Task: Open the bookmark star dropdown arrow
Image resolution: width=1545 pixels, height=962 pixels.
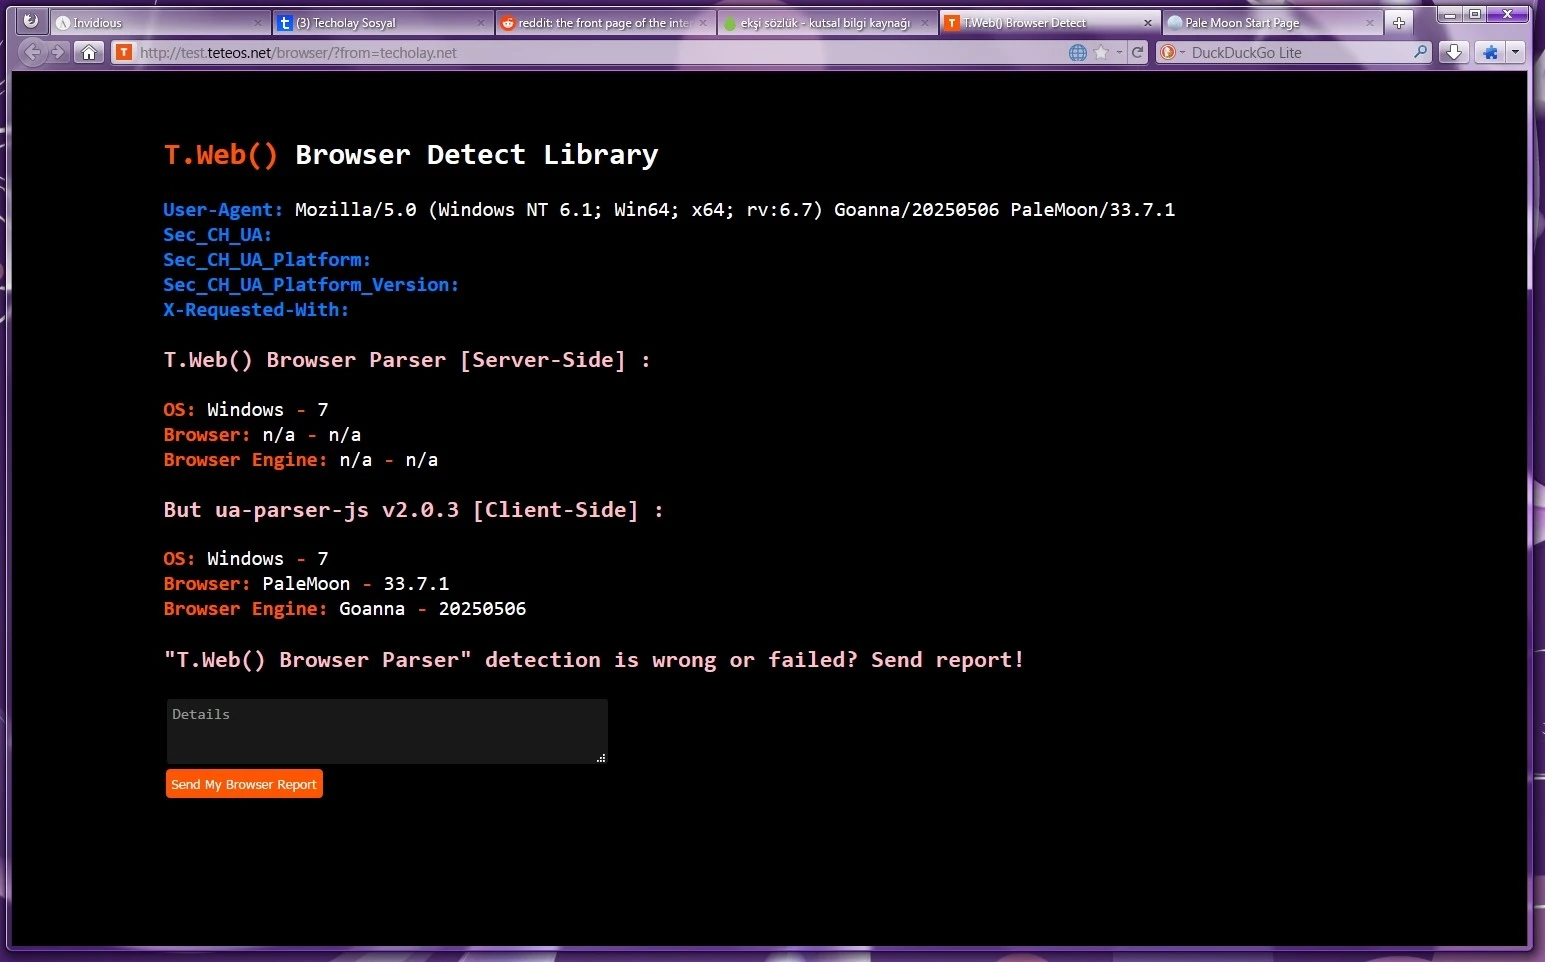Action: (1119, 53)
